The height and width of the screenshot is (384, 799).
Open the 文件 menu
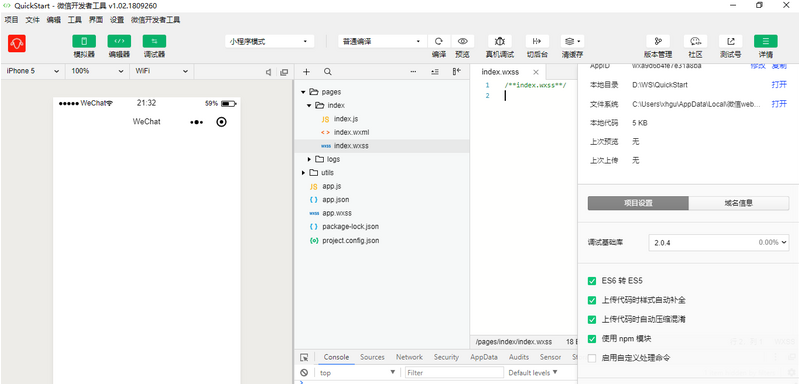[x=33, y=20]
